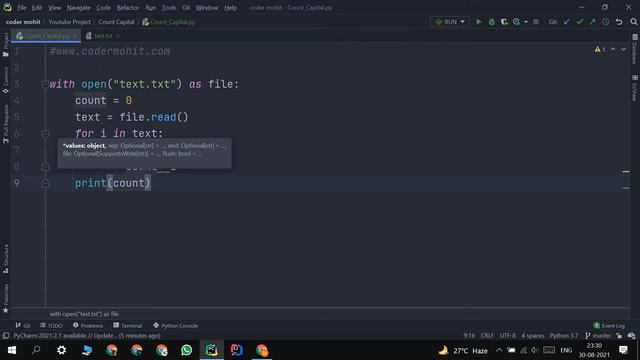Open the File menu
640x360 pixels.
(x=22, y=7)
